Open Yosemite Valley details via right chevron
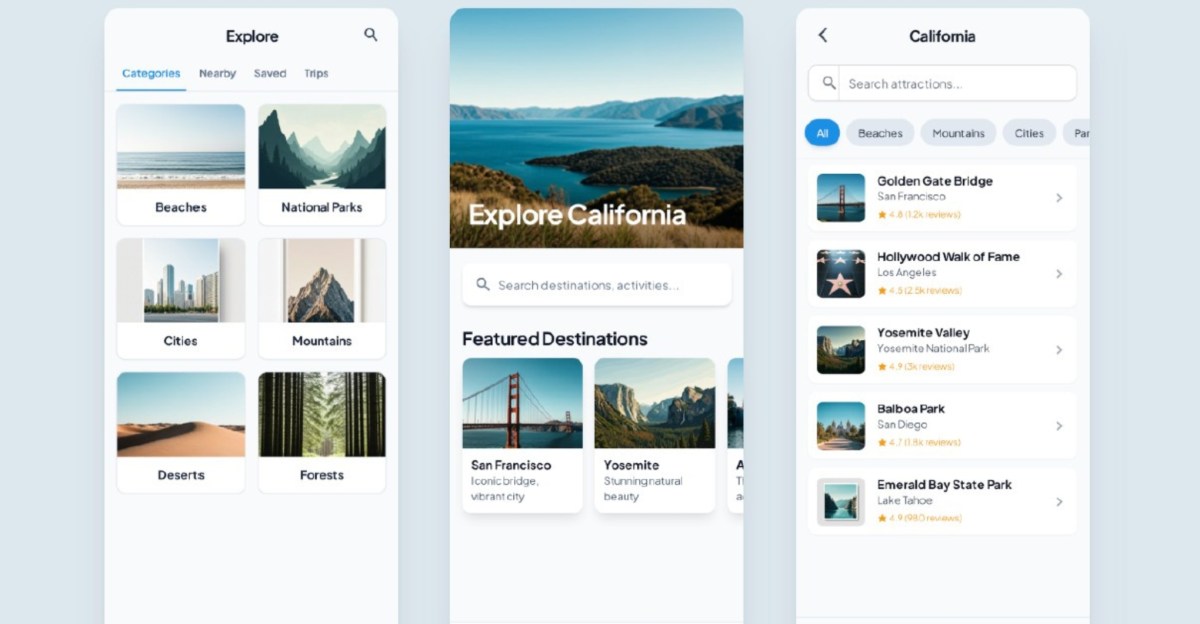The width and height of the screenshot is (1200, 624). (x=1059, y=350)
